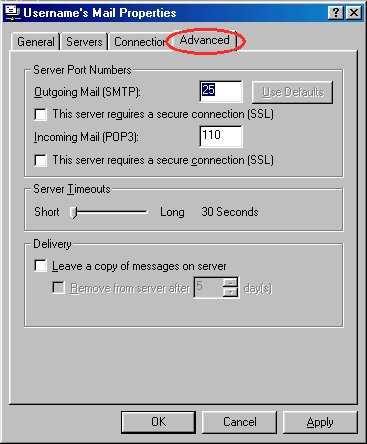Click the question mark help button
Viewport: 367px width, 444px height.
click(336, 13)
